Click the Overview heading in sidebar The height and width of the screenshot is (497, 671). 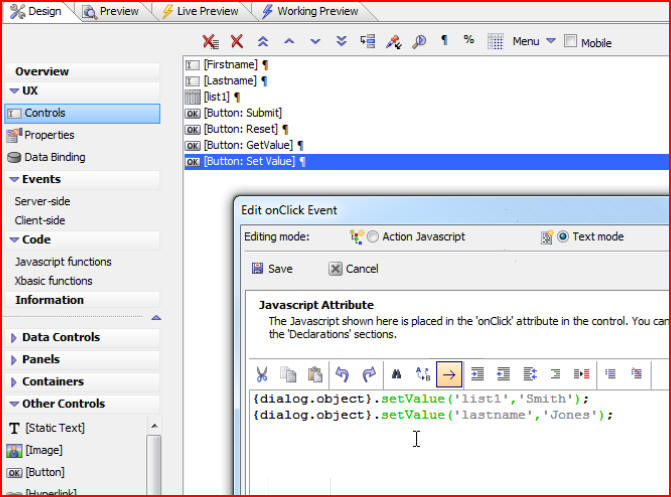coord(42,71)
